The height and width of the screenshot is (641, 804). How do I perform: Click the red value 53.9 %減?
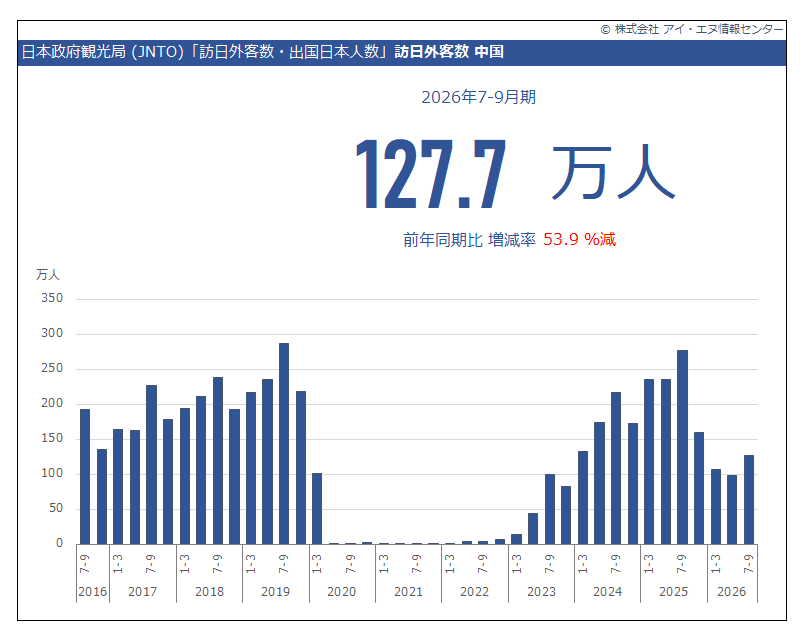click(579, 239)
